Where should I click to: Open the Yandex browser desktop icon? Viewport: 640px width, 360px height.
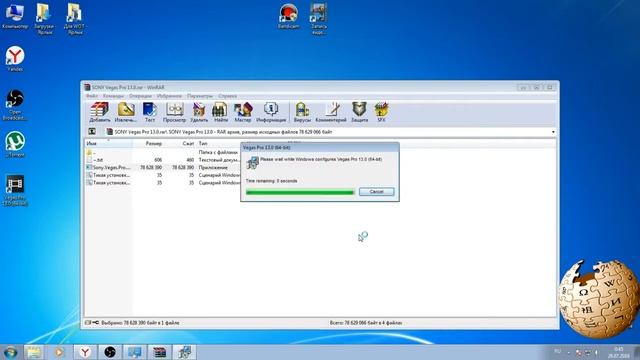pos(15,58)
